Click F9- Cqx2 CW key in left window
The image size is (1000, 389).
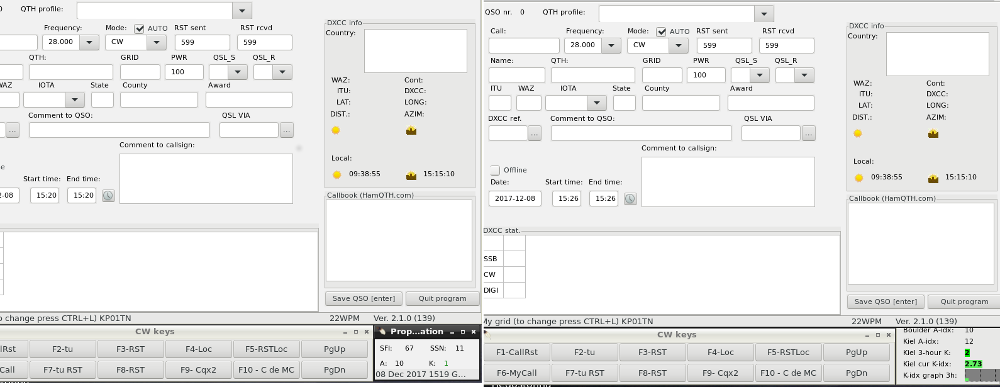(198, 370)
